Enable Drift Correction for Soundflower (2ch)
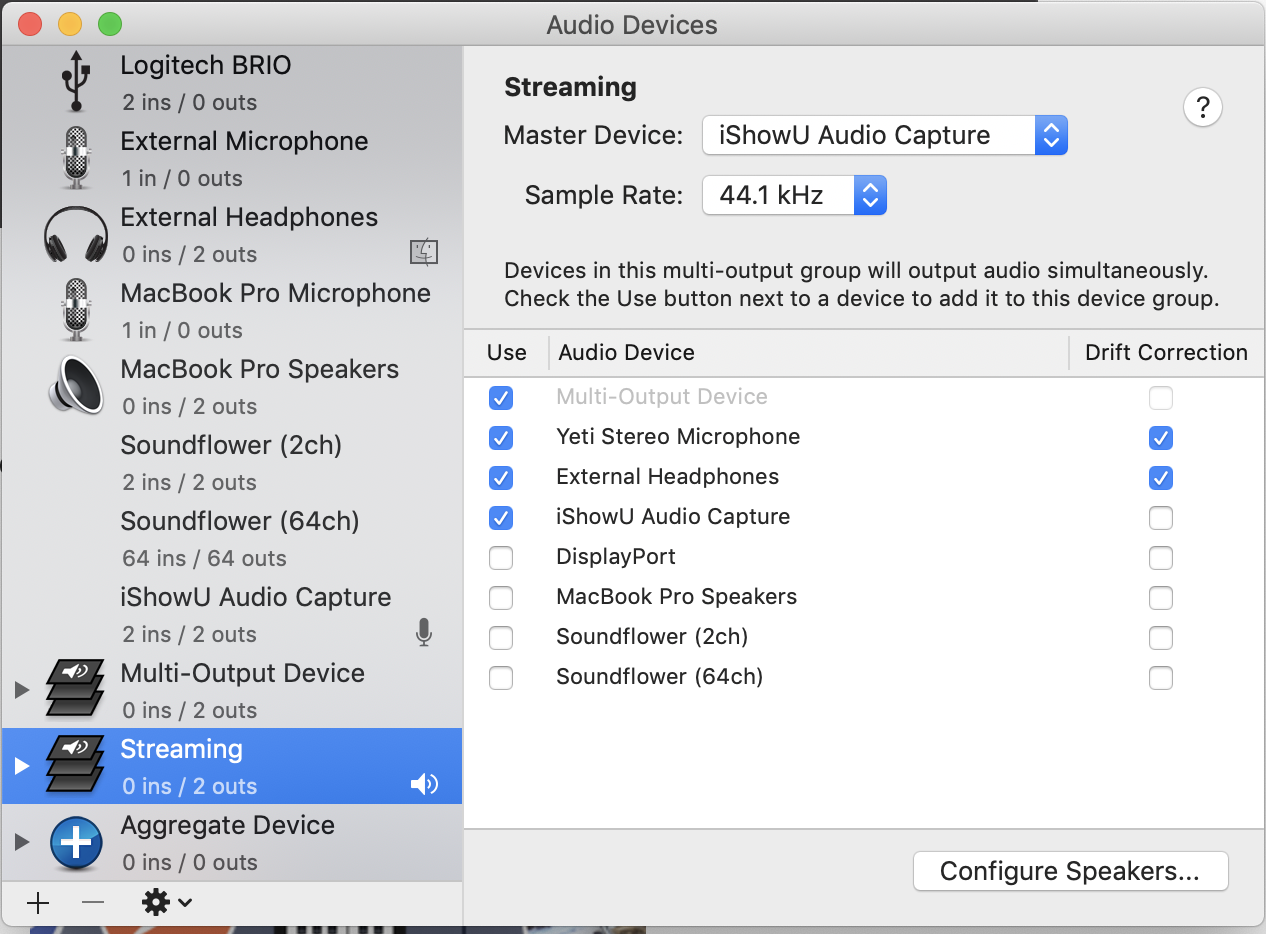The height and width of the screenshot is (934, 1266). pyautogui.click(x=1160, y=638)
